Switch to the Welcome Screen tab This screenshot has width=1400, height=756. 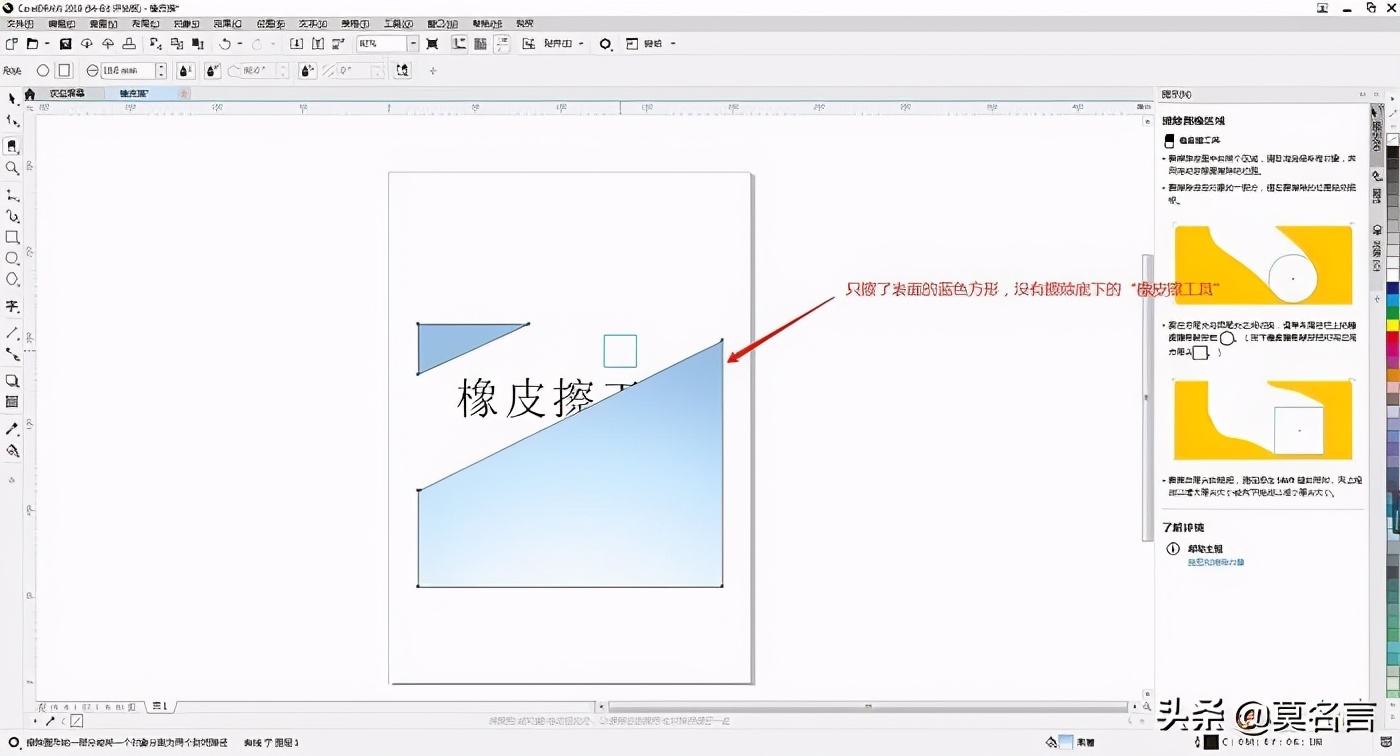[70, 92]
